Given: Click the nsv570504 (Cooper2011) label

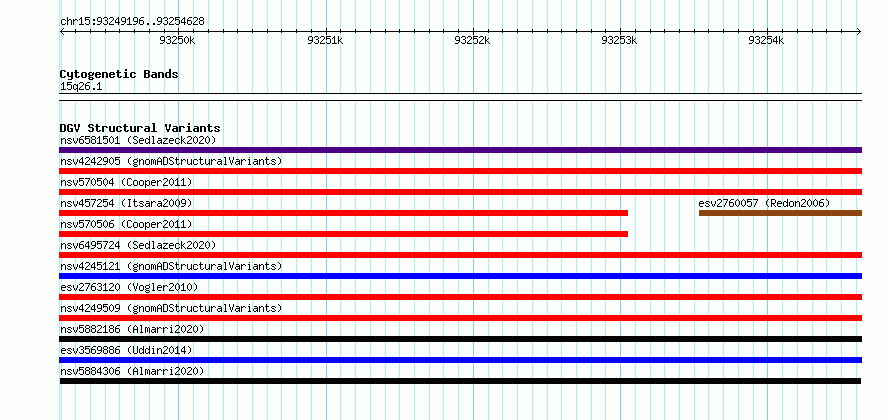Looking at the screenshot, I should (126, 182).
